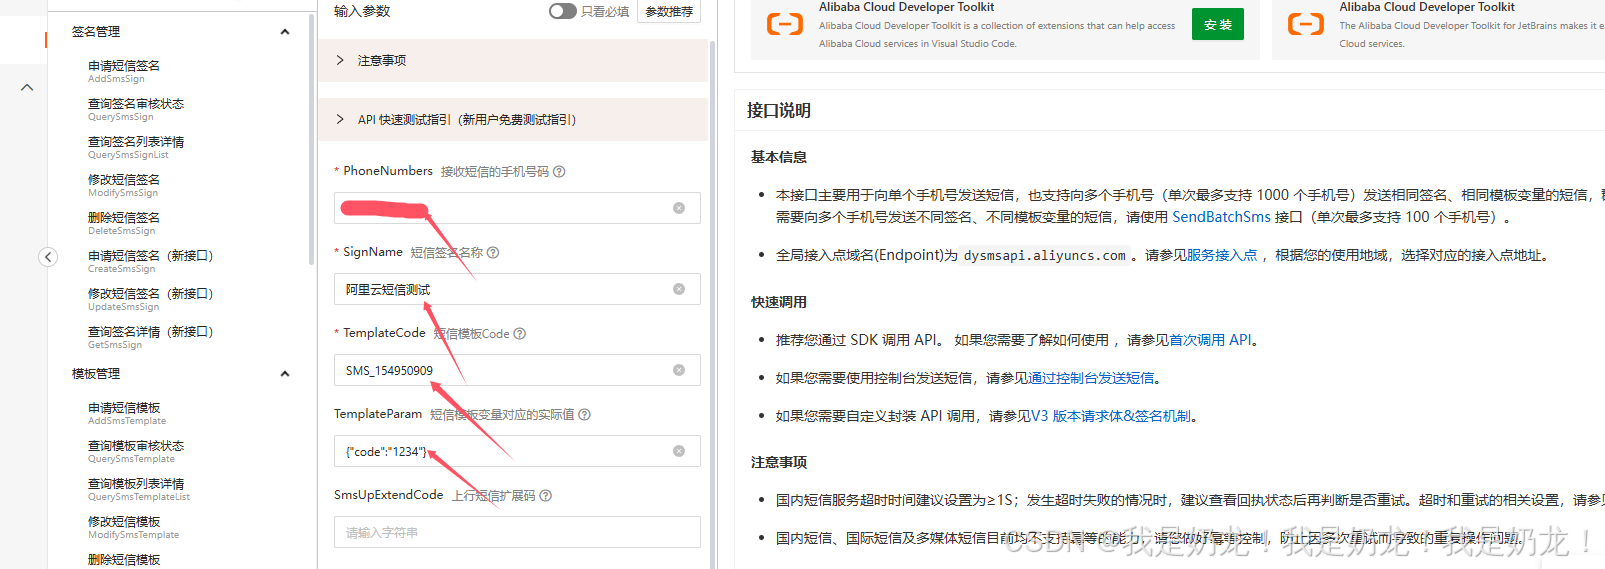Open the SendBatchSms link

pyautogui.click(x=1221, y=217)
